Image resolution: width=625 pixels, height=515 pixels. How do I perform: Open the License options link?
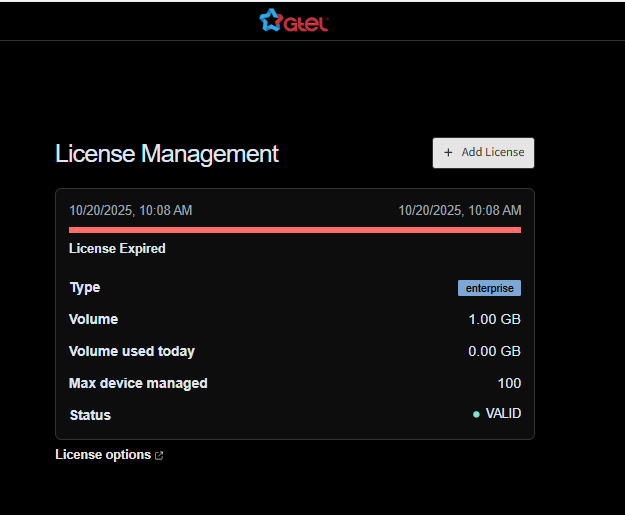coord(103,455)
